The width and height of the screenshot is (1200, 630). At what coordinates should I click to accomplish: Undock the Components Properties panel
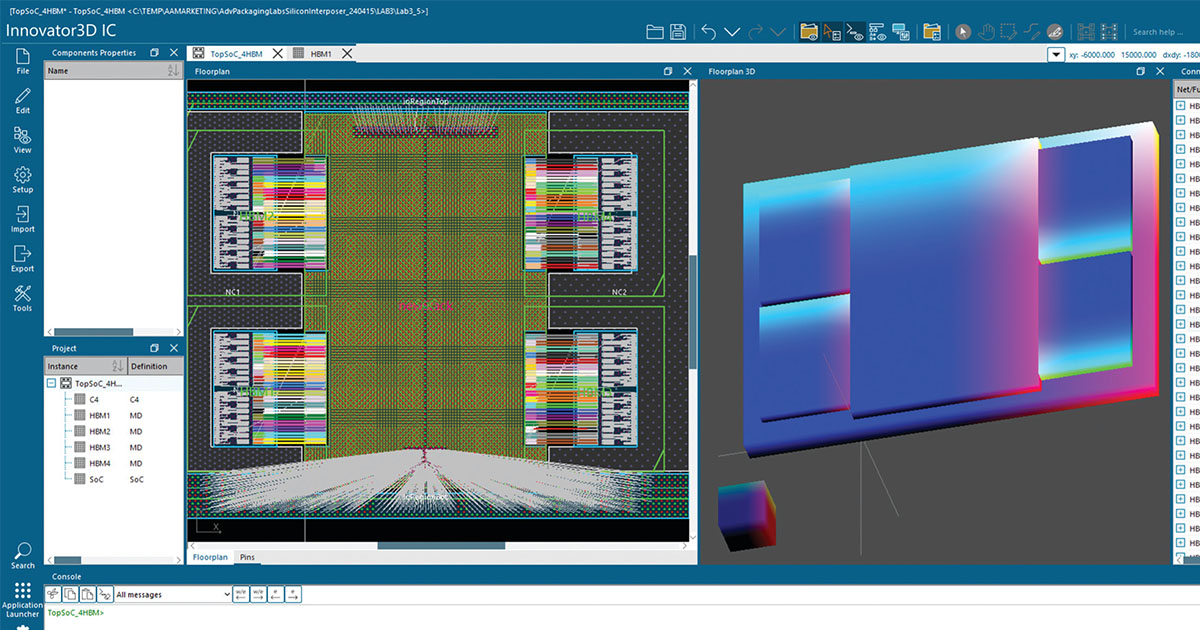click(155, 52)
